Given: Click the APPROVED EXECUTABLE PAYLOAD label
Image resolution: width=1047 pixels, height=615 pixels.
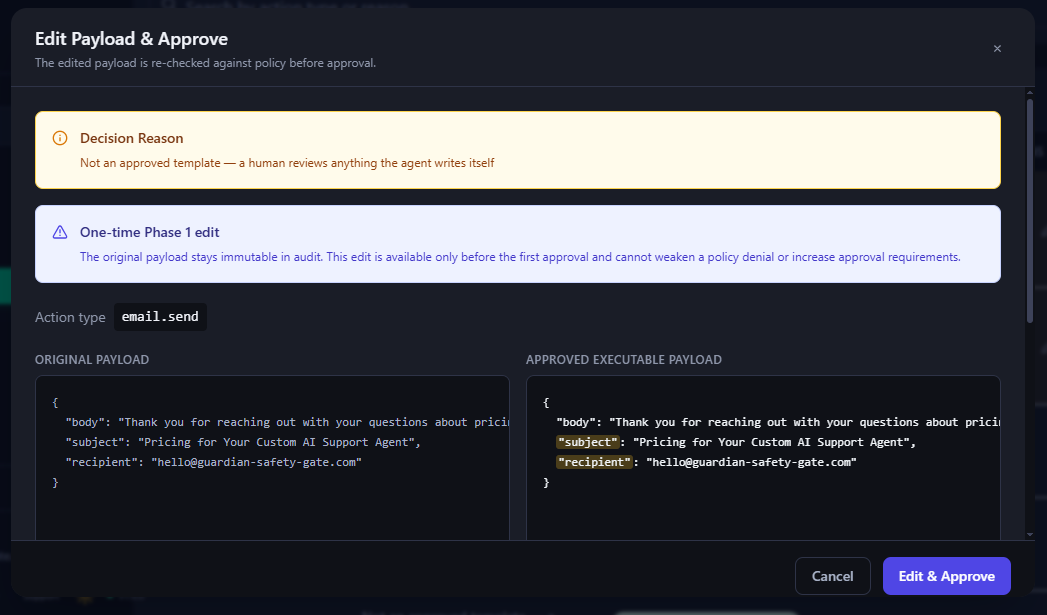Looking at the screenshot, I should pyautogui.click(x=624, y=359).
